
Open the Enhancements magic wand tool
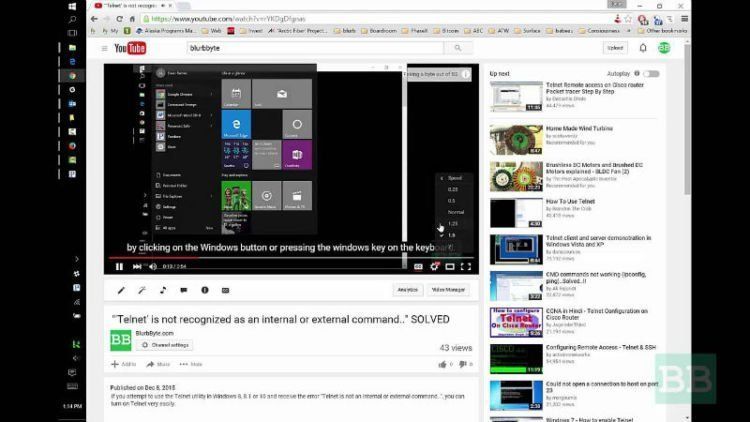point(142,290)
